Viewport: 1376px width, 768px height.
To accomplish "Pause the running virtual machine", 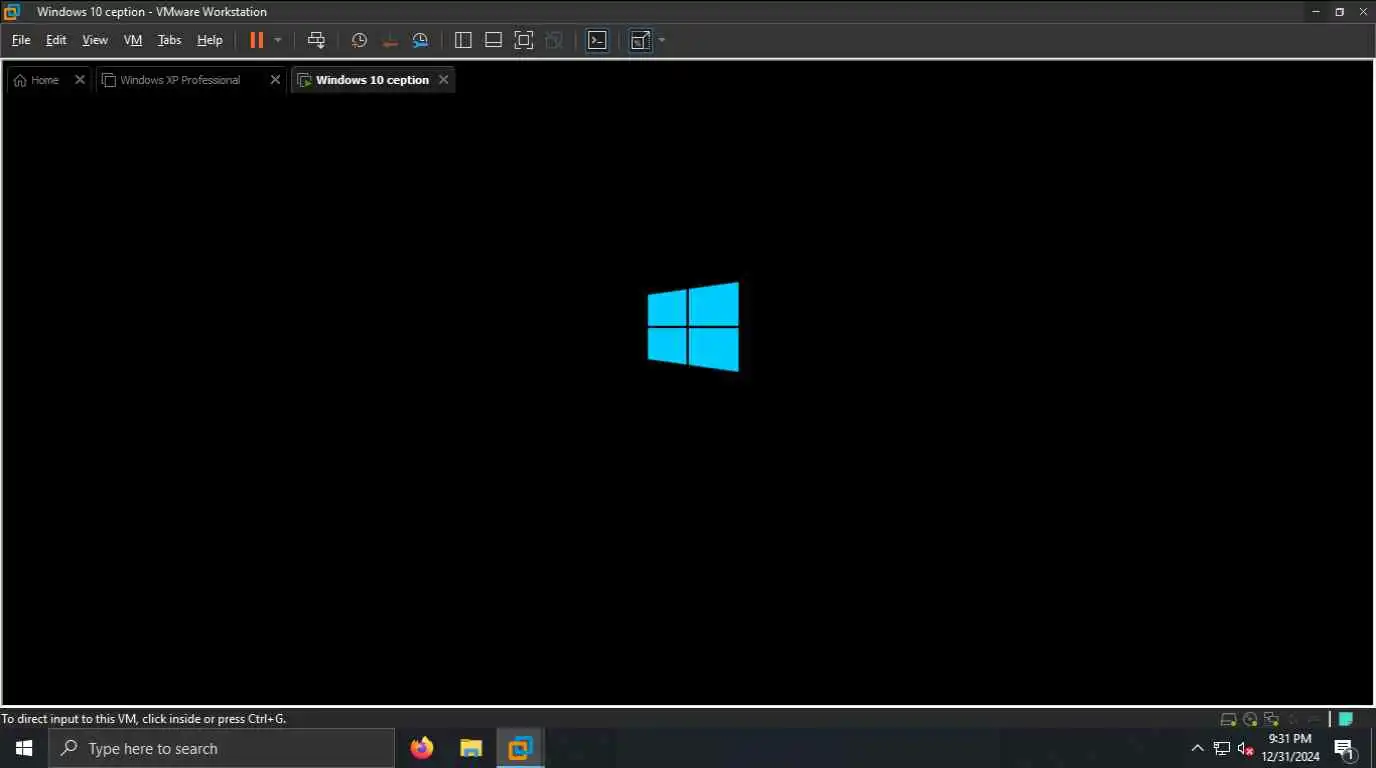I will pyautogui.click(x=257, y=40).
